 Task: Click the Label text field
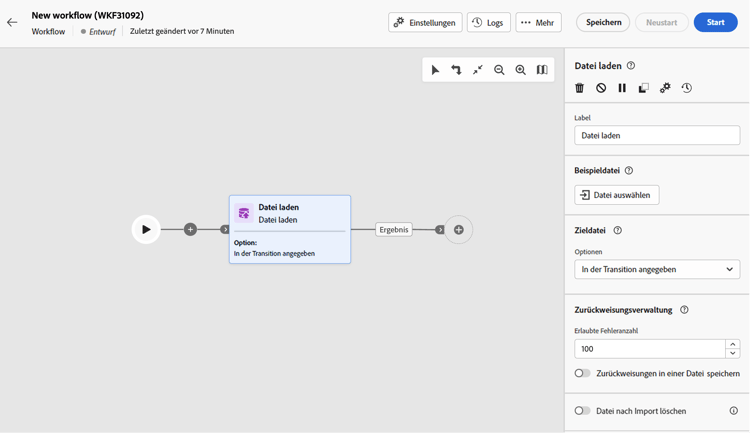pyautogui.click(x=657, y=135)
